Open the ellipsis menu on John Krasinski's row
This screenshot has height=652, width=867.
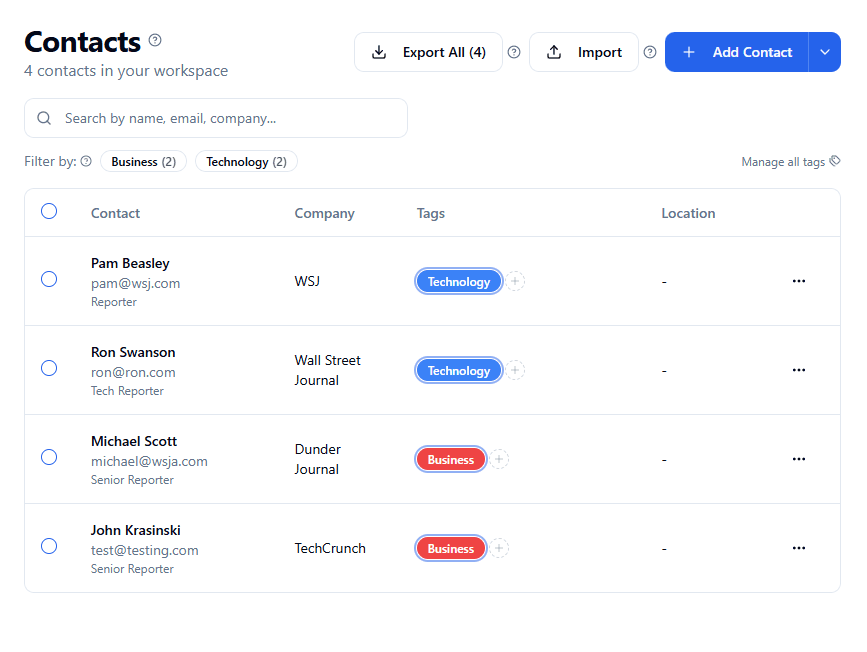(x=798, y=548)
